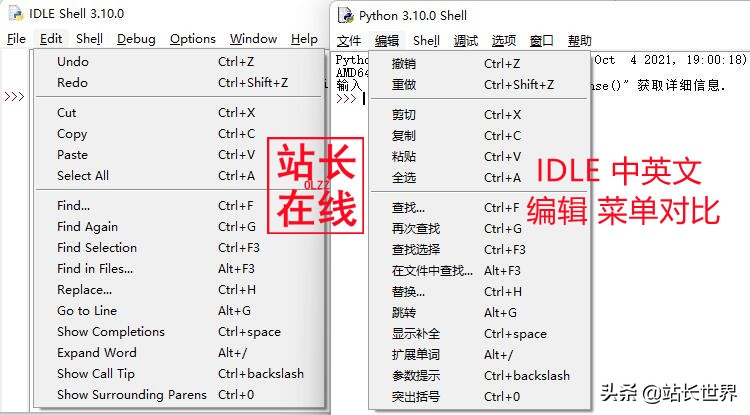Choose 重做 from the 编辑 menu
The width and height of the screenshot is (750, 415).
479,85
